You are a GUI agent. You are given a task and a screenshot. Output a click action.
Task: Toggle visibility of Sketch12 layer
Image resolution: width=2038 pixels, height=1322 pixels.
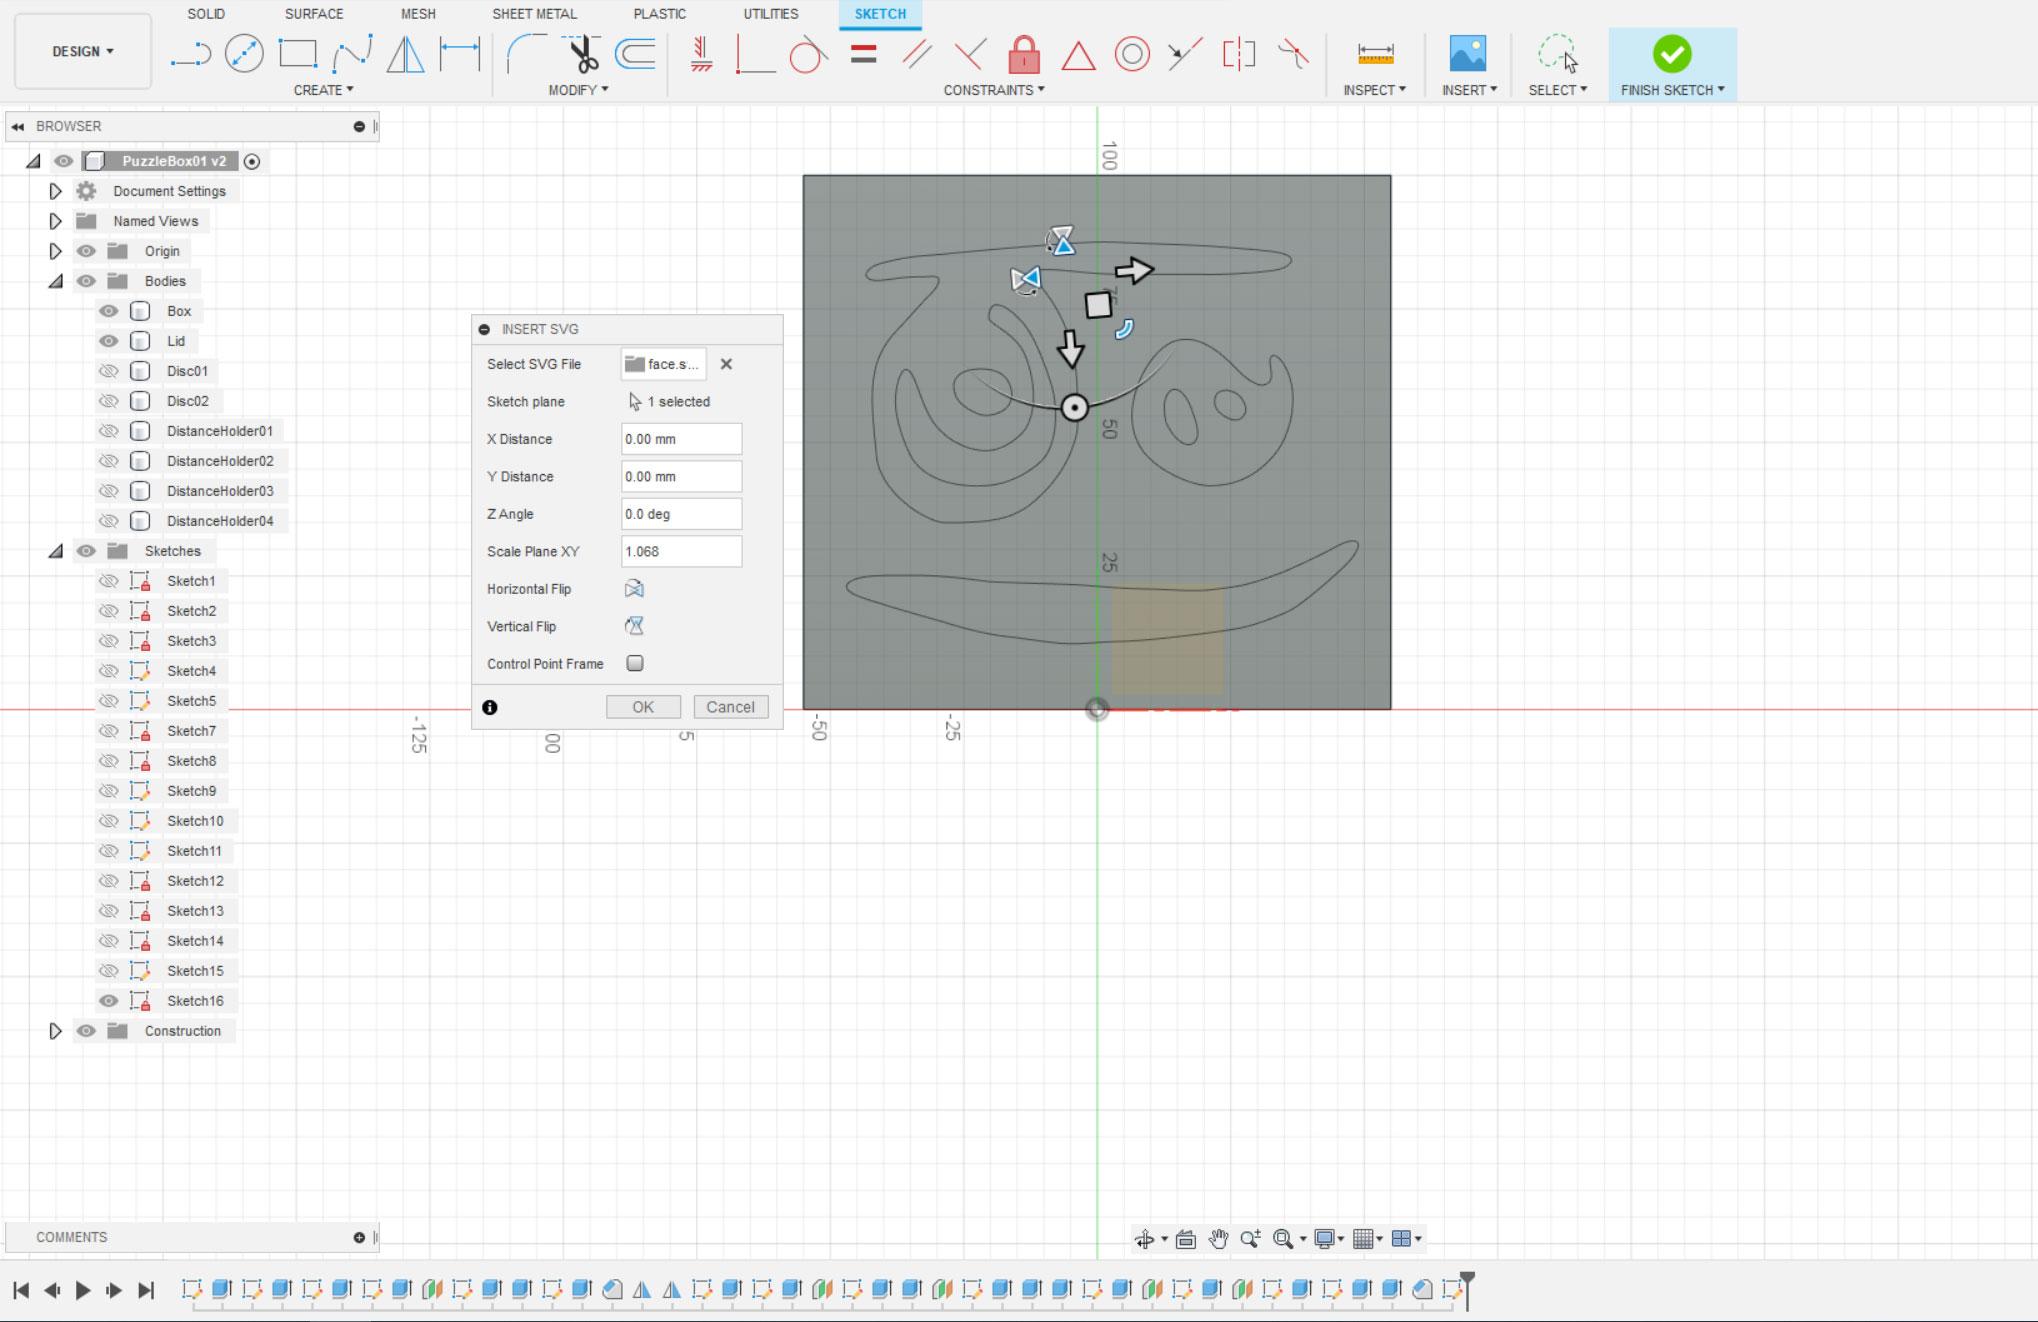(x=110, y=879)
